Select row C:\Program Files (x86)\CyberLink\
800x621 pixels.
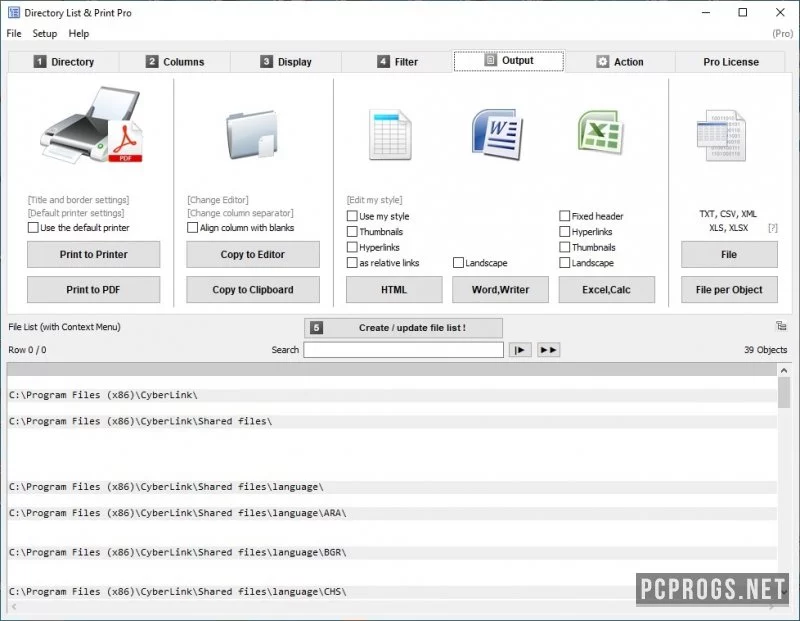coord(392,395)
